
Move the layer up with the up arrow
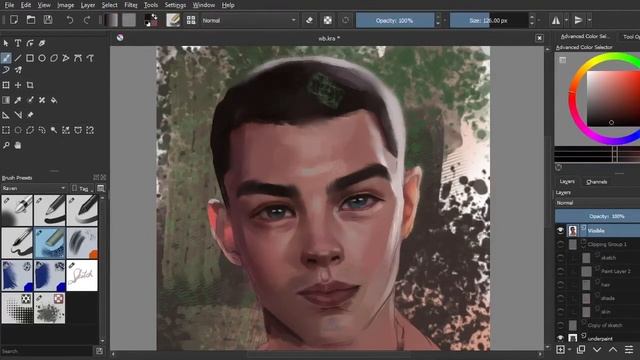click(613, 350)
